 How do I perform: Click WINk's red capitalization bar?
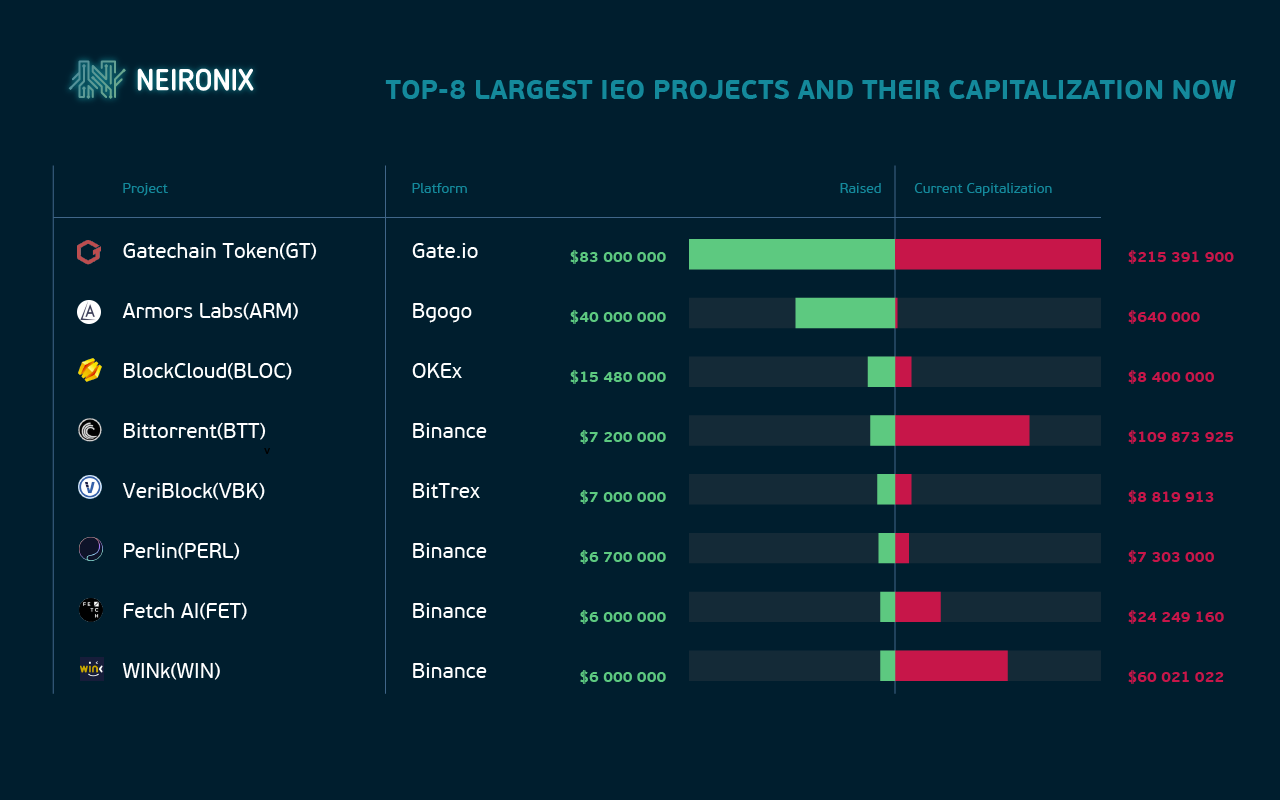[x=951, y=666]
